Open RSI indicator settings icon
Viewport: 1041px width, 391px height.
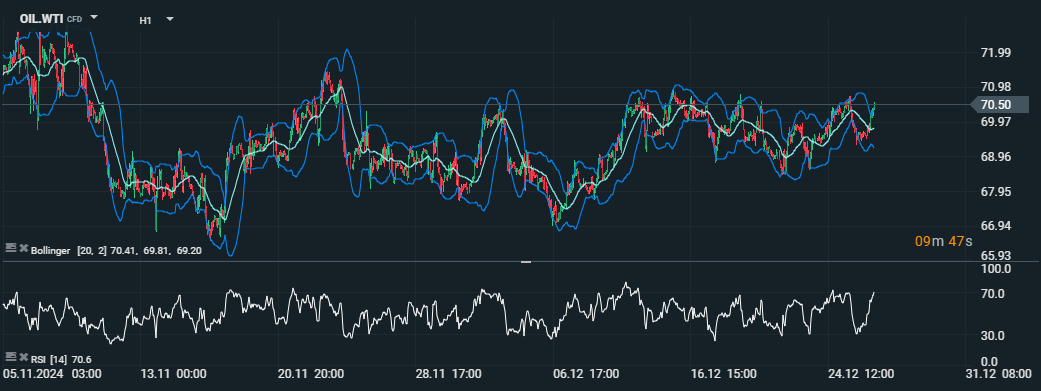pyautogui.click(x=10, y=356)
